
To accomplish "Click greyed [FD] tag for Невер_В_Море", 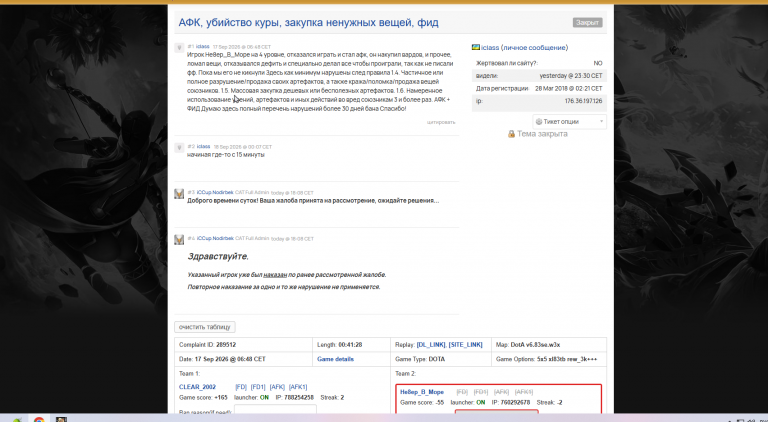I will pyautogui.click(x=462, y=392).
